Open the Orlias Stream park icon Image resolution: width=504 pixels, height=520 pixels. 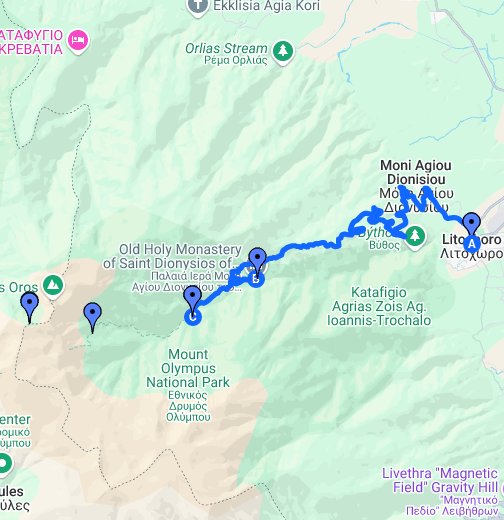click(283, 52)
